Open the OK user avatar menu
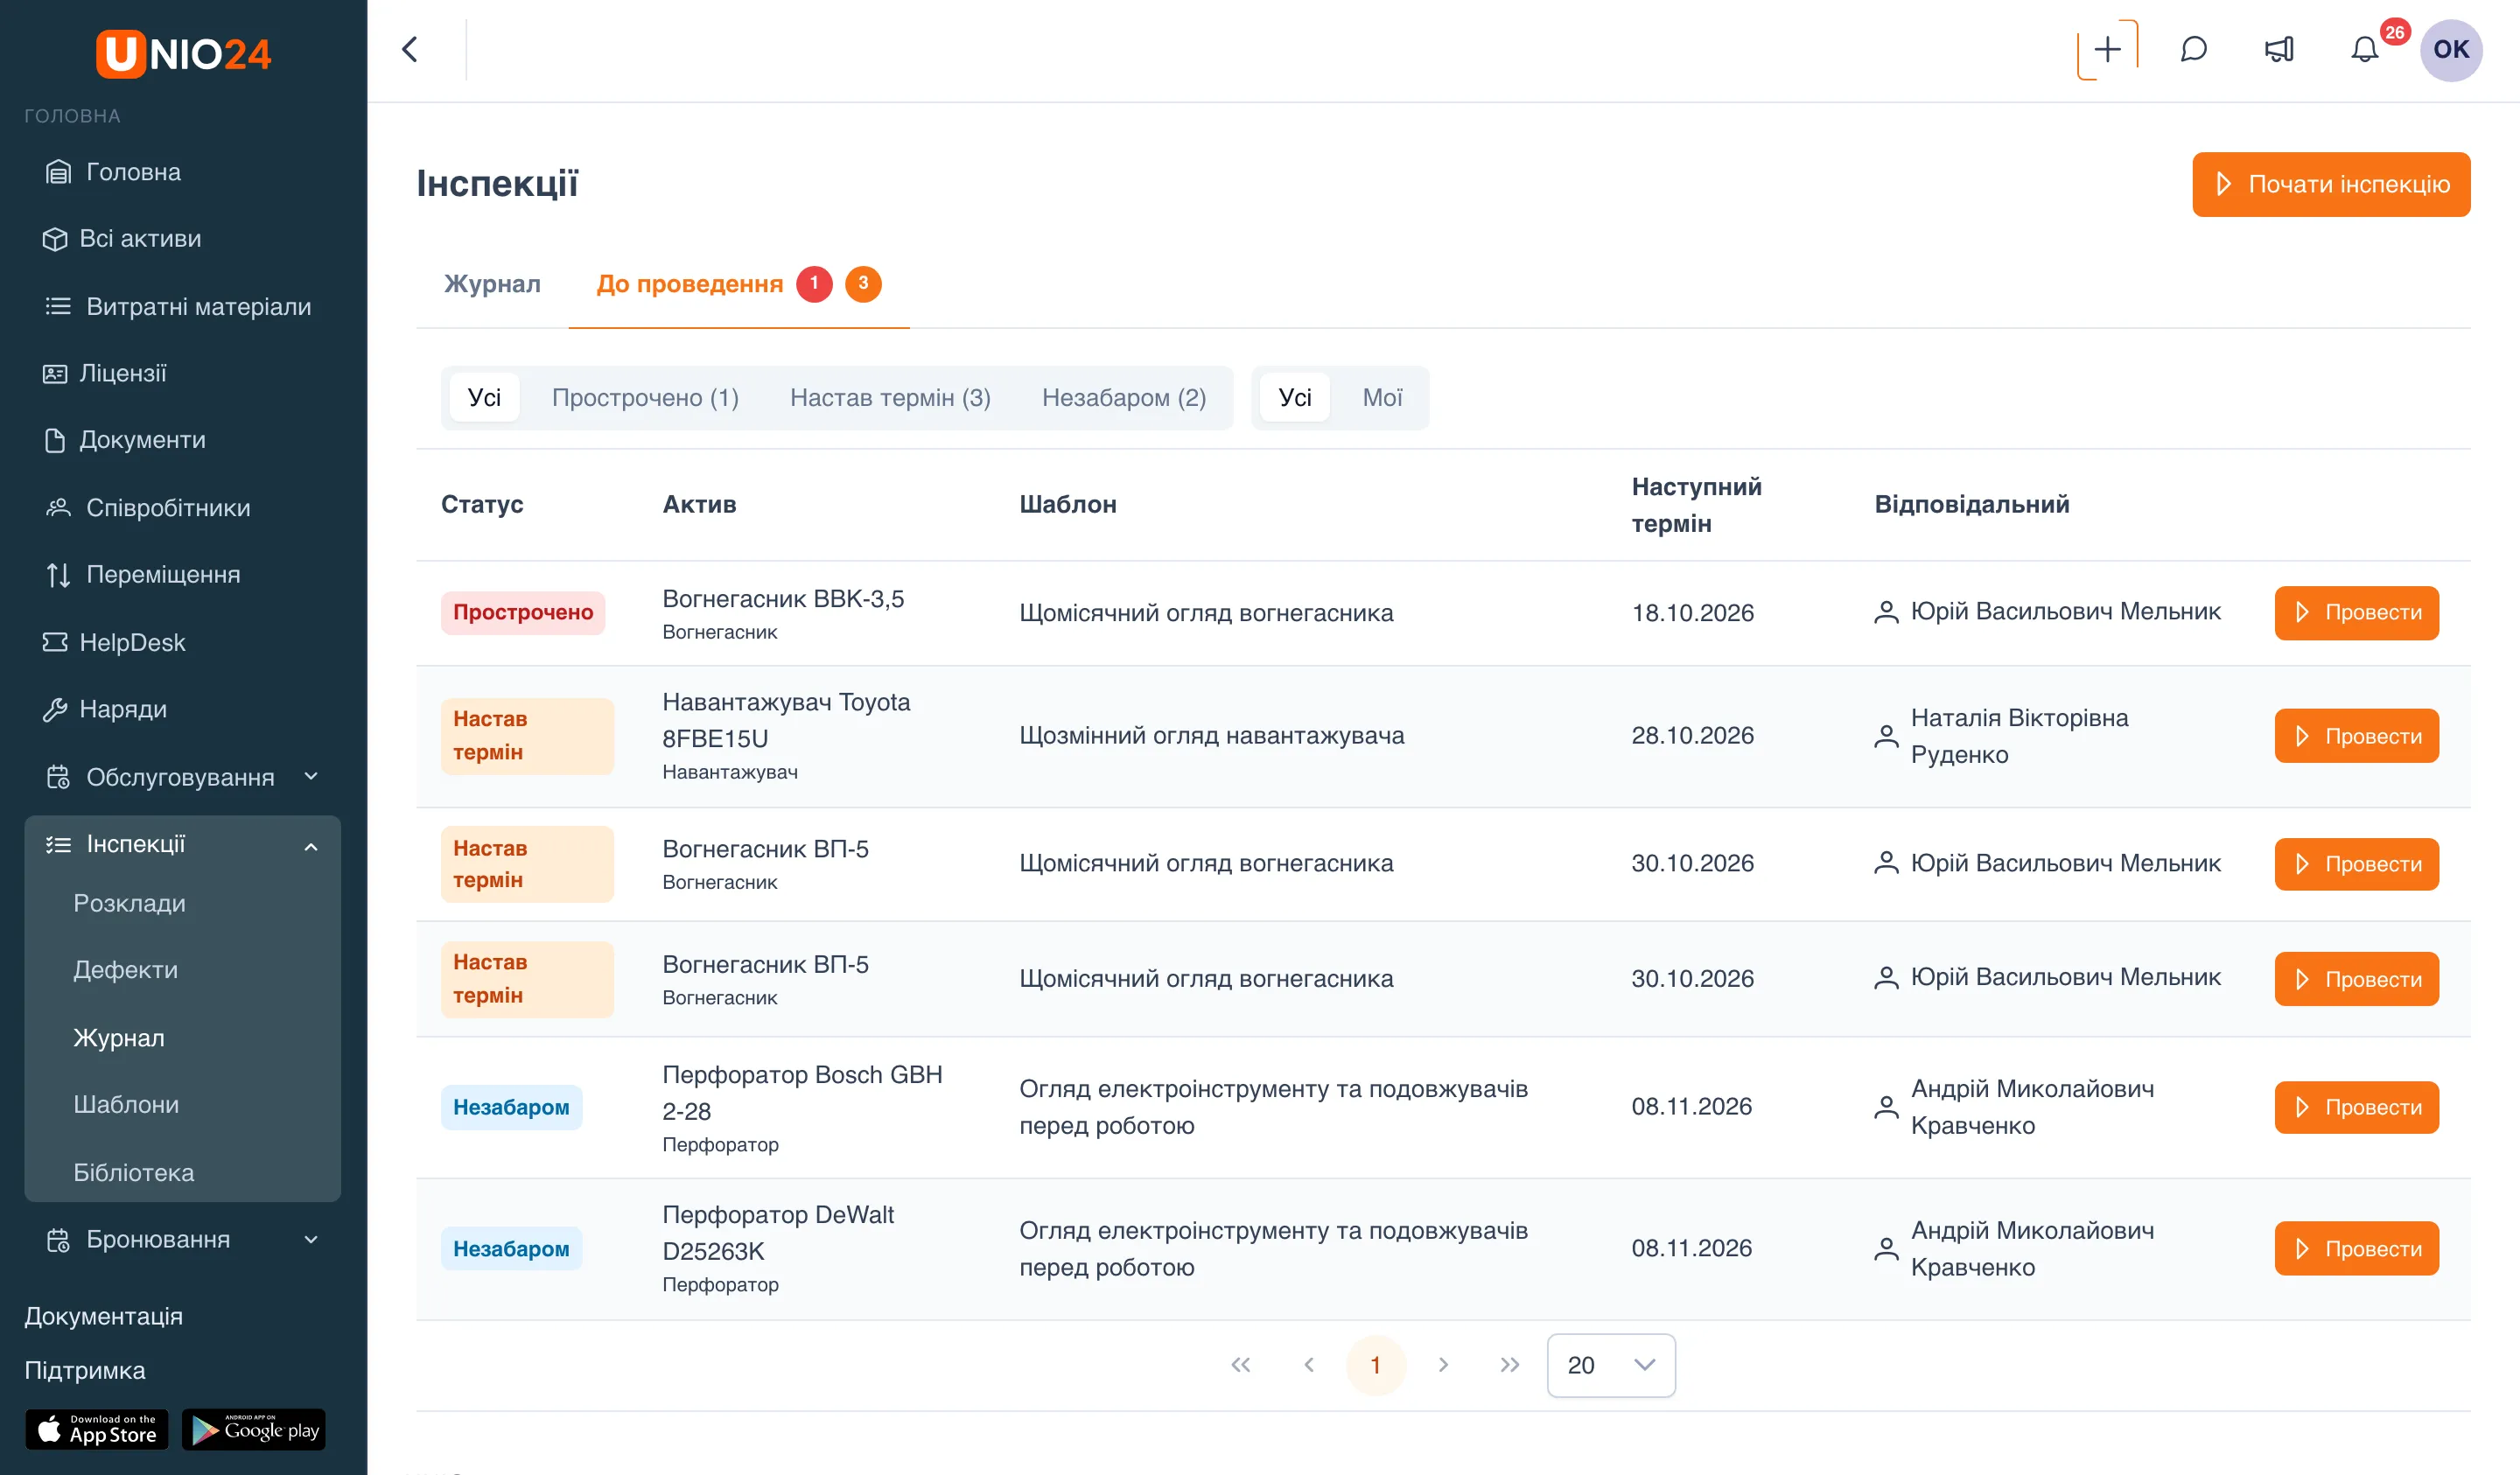The image size is (2520, 1475). point(2451,49)
